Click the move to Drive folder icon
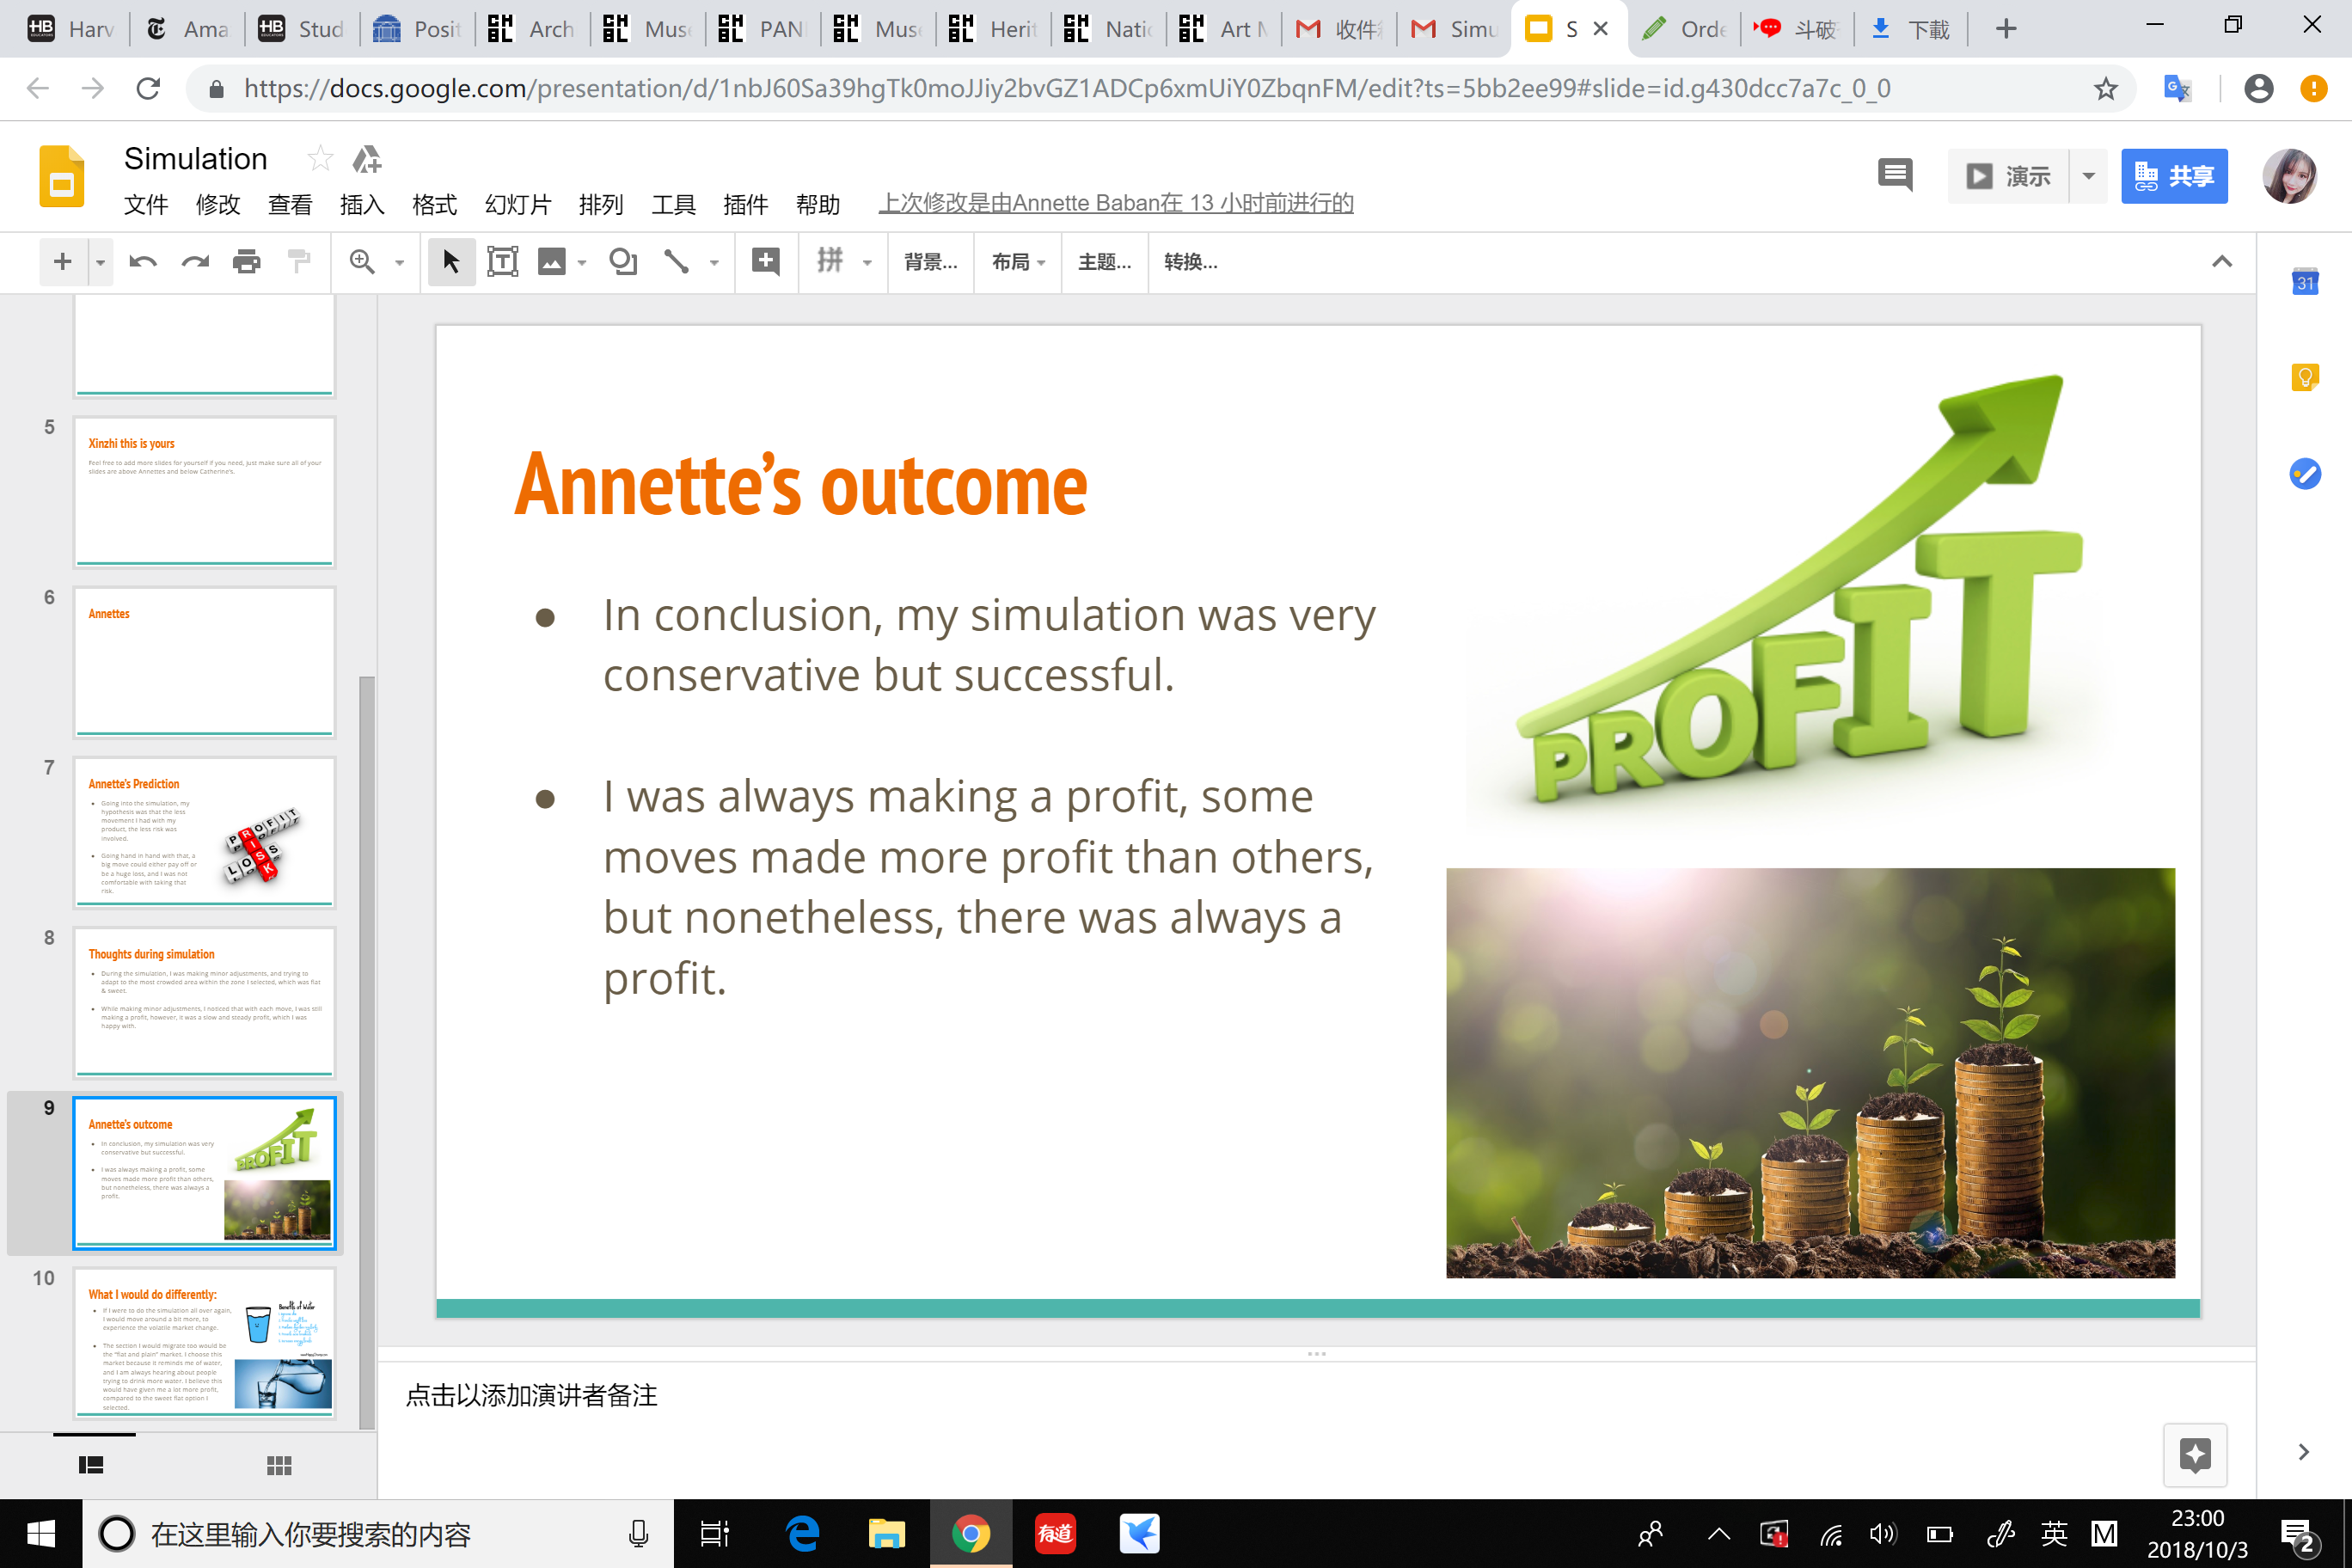Viewport: 2352px width, 1568px height. click(367, 159)
